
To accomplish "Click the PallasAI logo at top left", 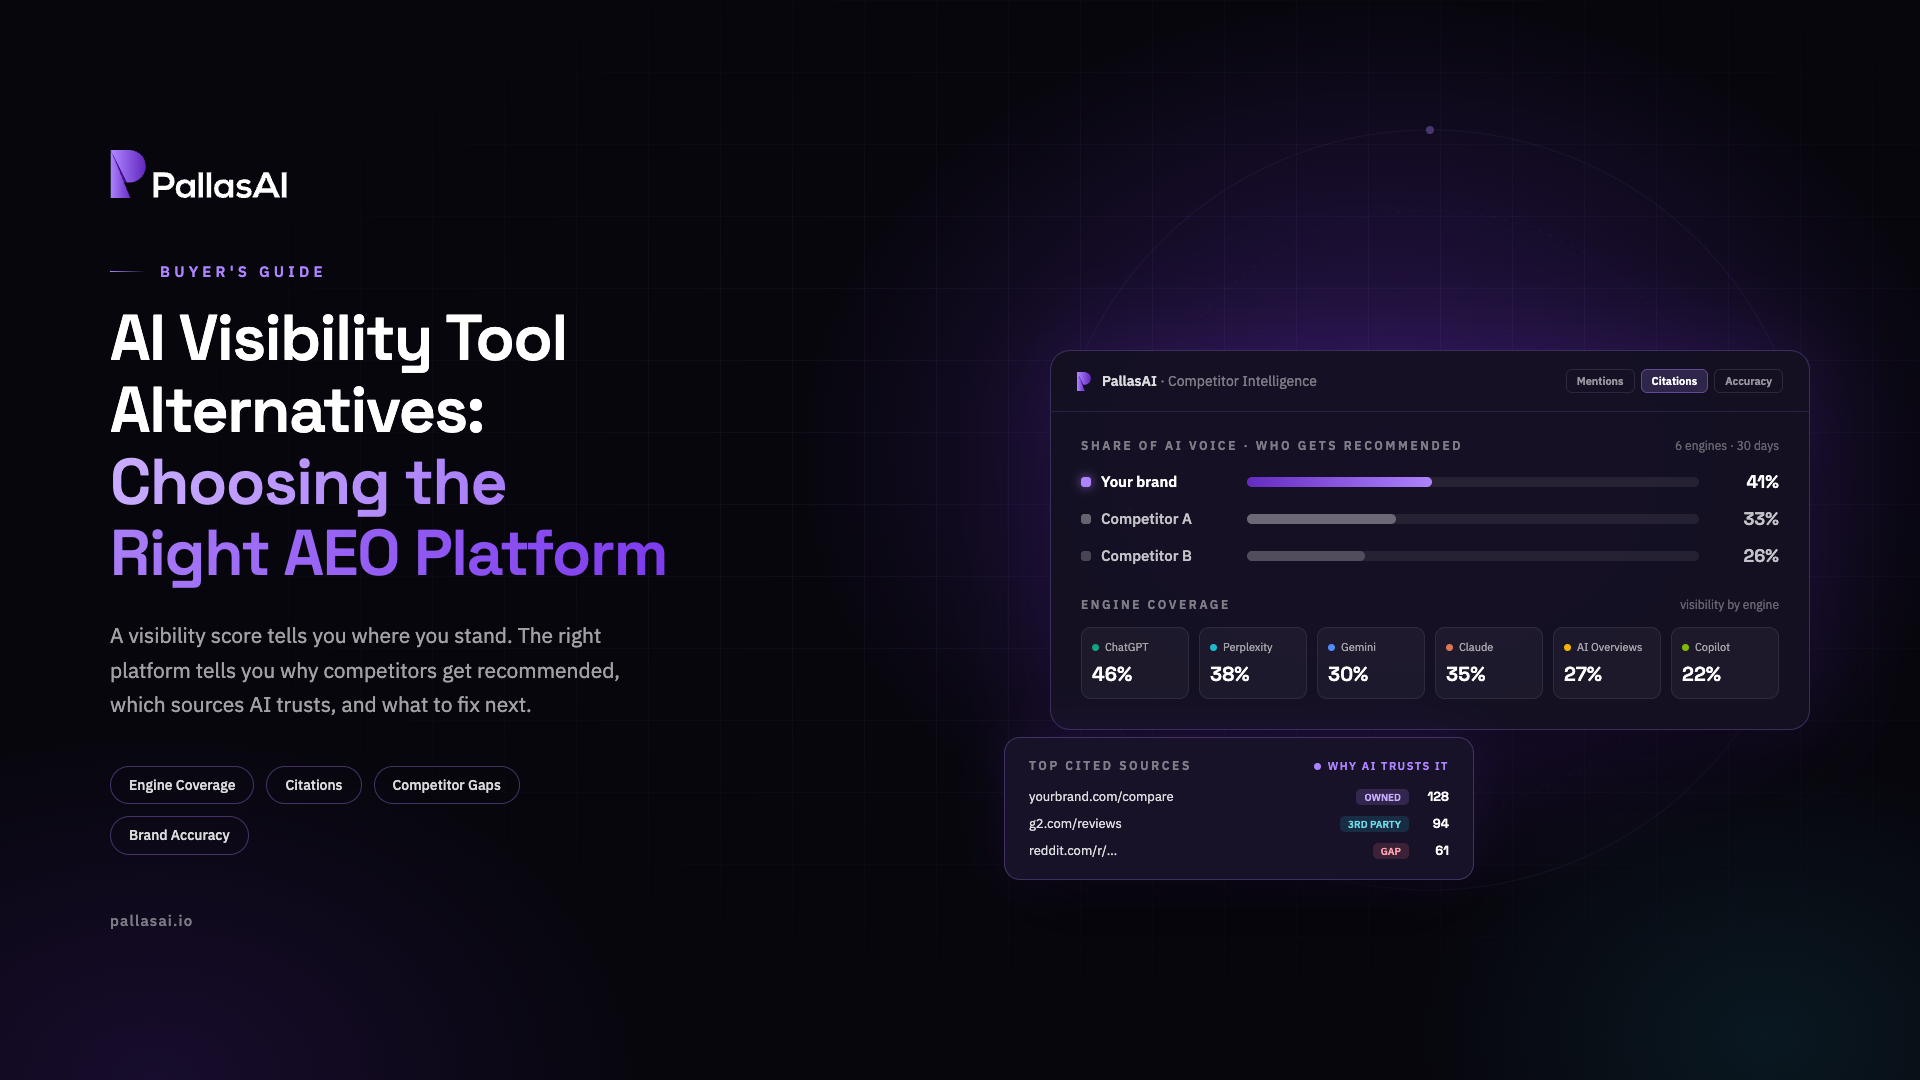I will click(199, 175).
